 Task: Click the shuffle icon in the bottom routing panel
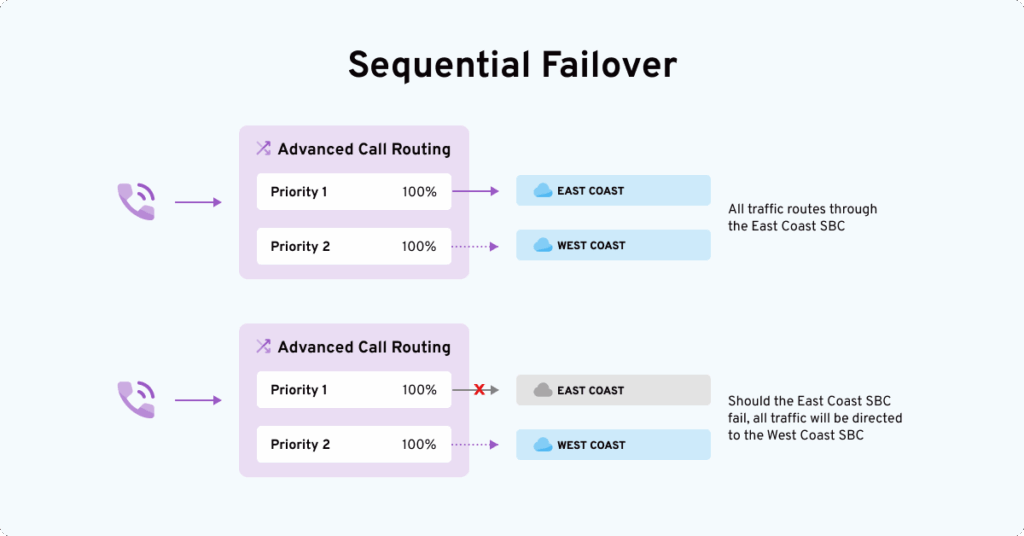263,347
